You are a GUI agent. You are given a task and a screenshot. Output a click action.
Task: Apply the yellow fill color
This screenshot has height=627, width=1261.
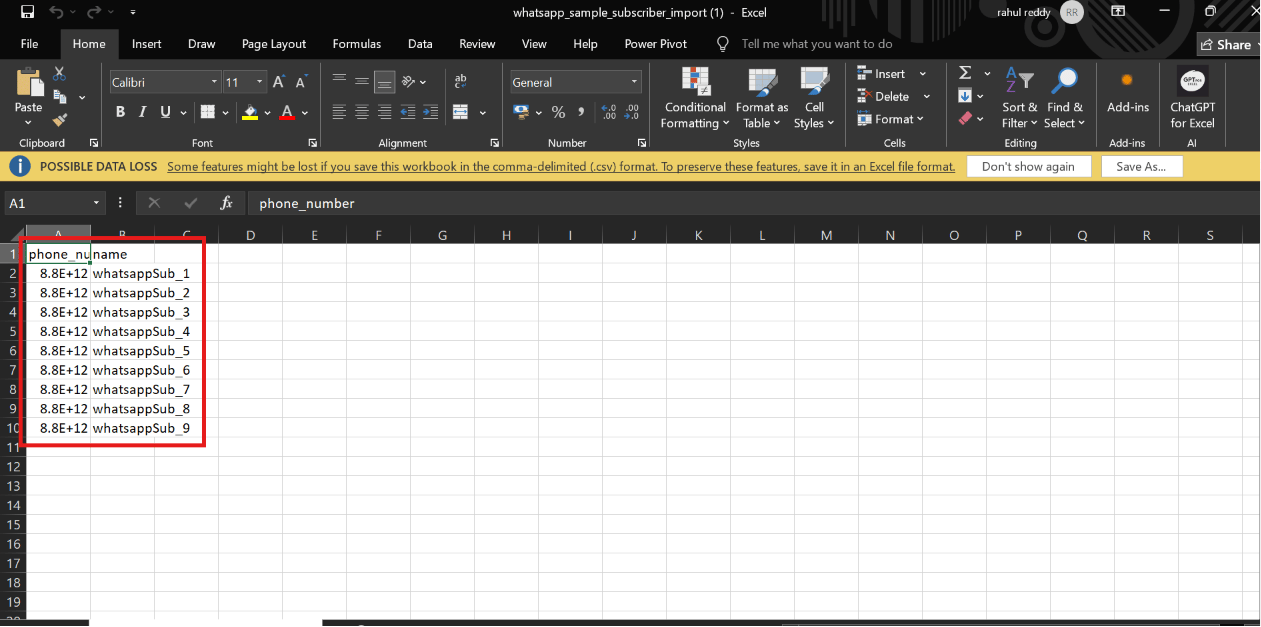pyautogui.click(x=250, y=112)
